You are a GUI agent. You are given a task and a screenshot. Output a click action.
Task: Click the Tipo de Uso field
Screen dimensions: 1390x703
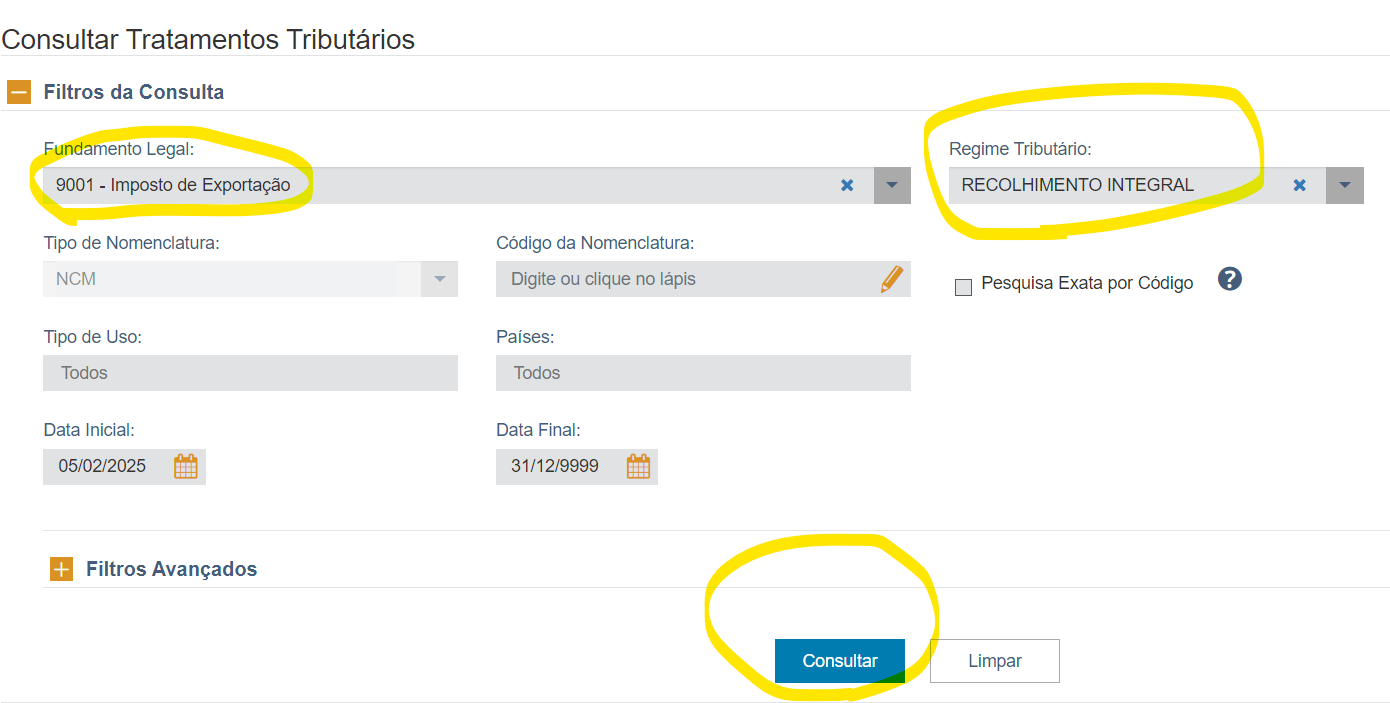250,373
